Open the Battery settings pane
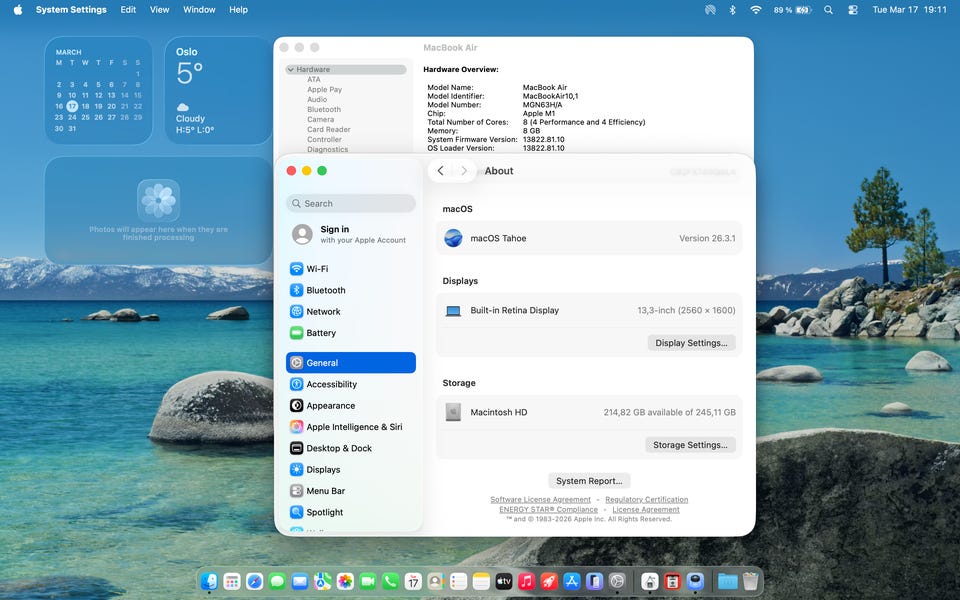The image size is (960, 600). point(321,333)
